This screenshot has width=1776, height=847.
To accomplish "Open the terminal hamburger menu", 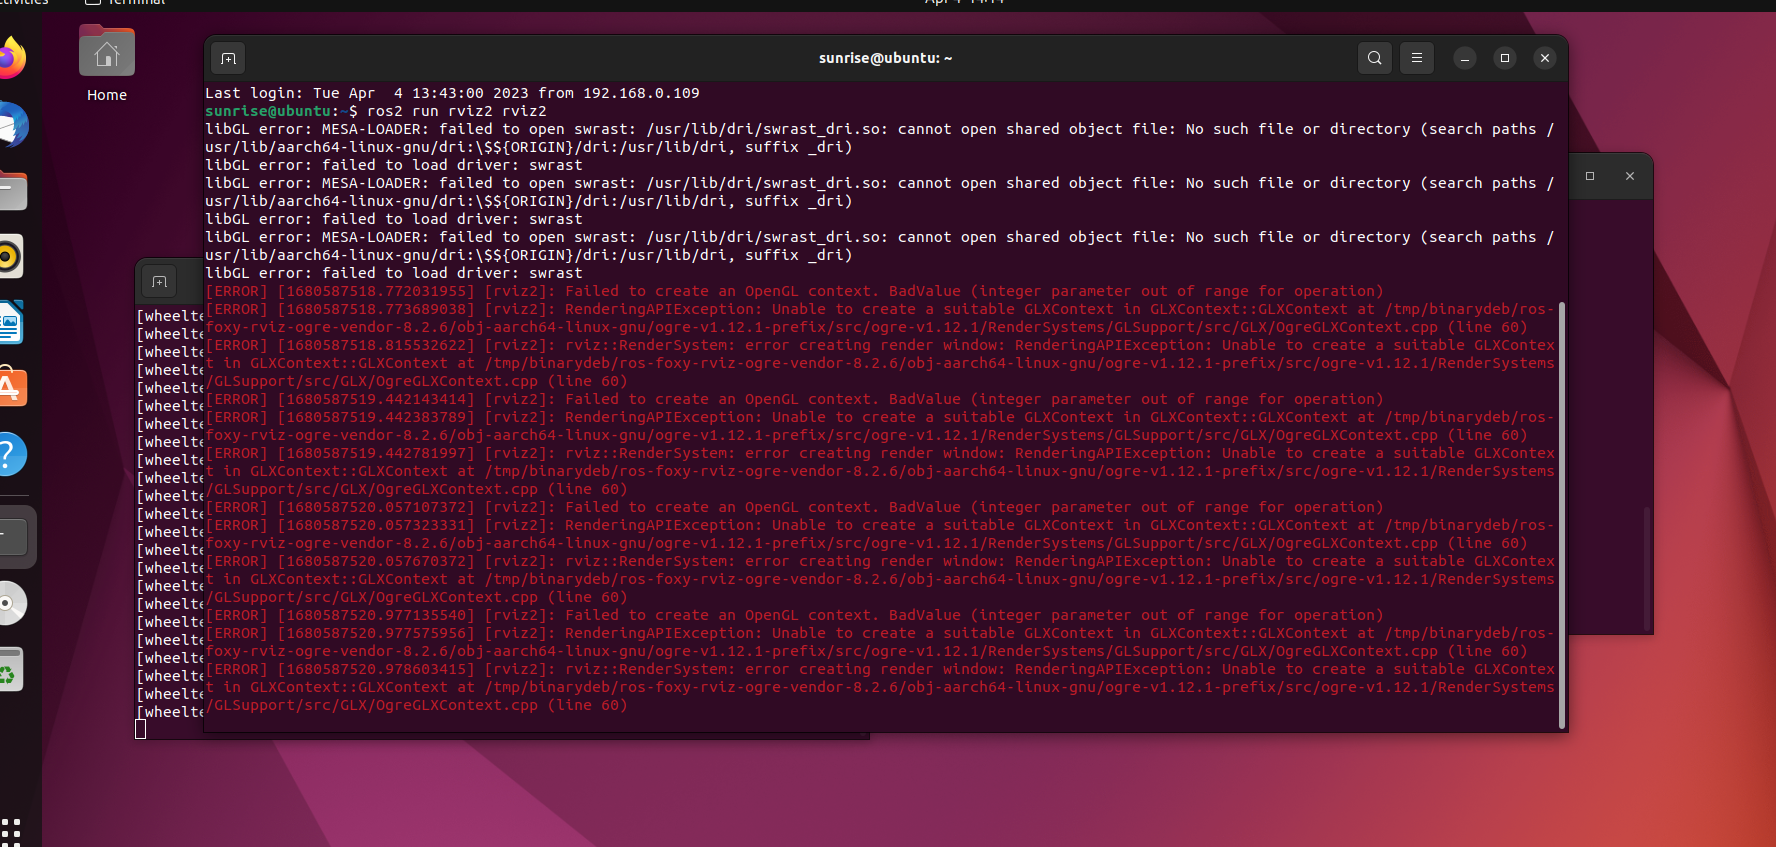I will click(x=1417, y=58).
